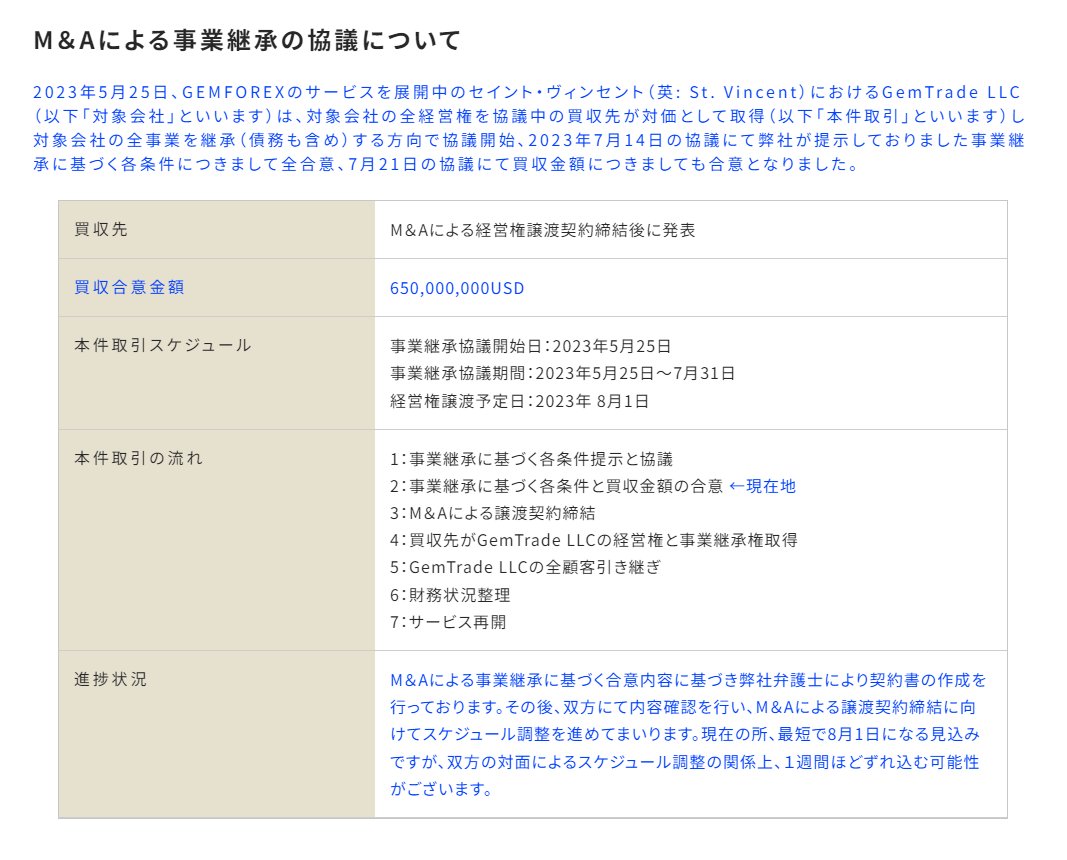Click 'M&Aによる経営権譲渡契約締結後に発表' cell
This screenshot has height=860, width=1067.
click(x=542, y=230)
